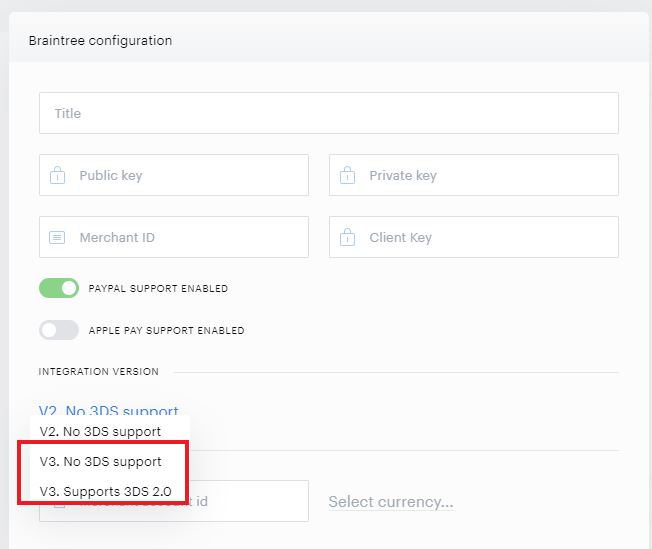
Task: Choose V2. No 3DS support option
Action: pos(100,432)
